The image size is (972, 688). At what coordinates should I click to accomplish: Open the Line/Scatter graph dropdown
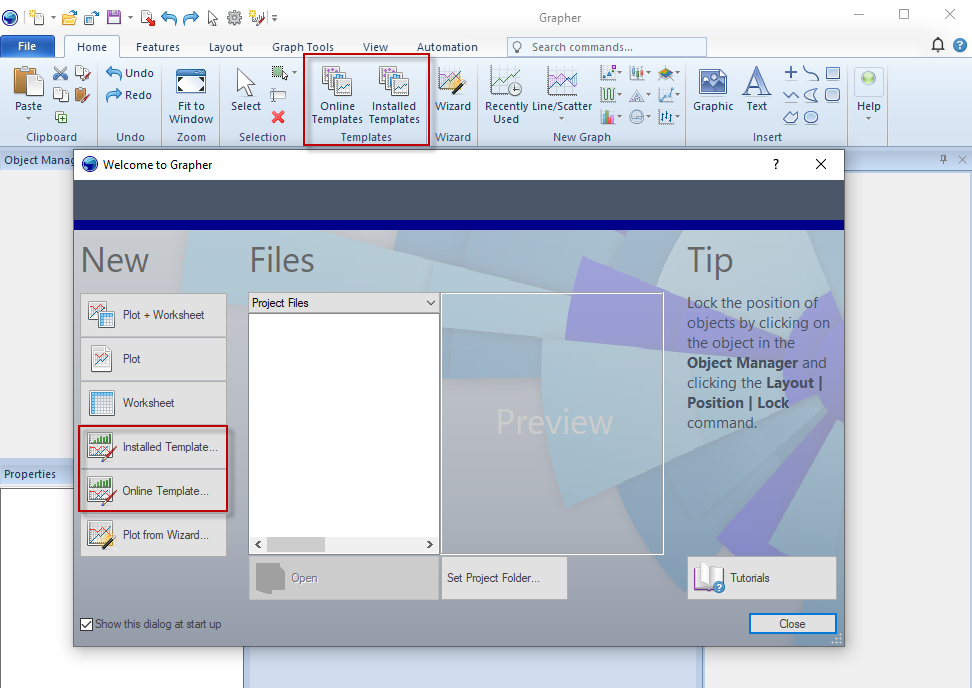[561, 119]
